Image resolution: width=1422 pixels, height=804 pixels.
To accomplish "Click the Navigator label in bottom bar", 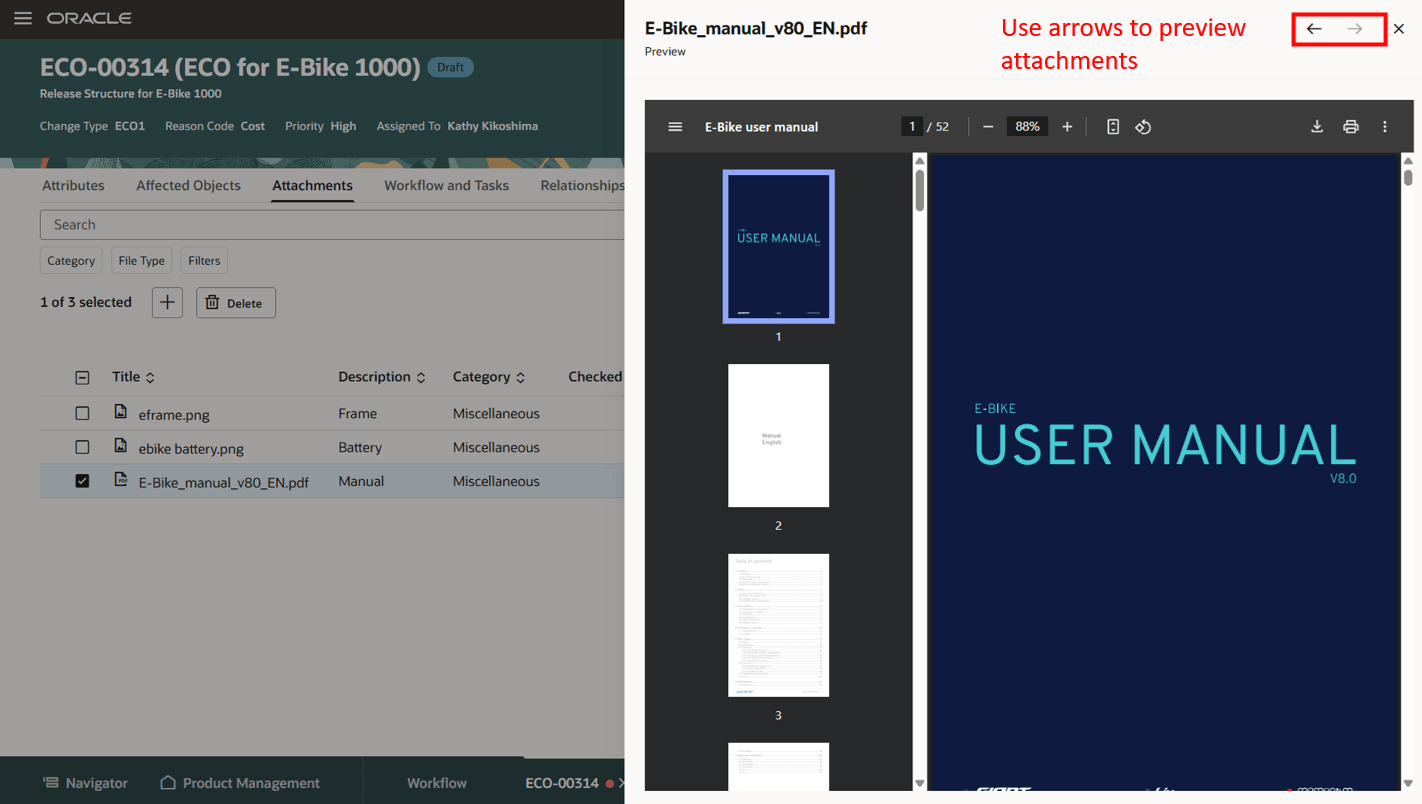I will coord(97,783).
